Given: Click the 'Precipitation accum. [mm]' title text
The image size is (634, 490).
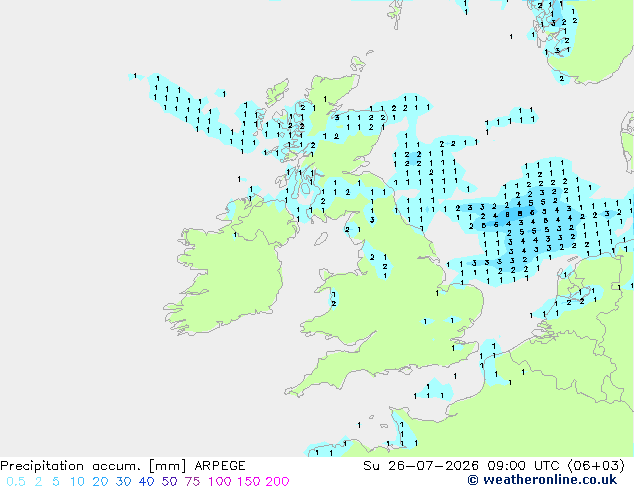Looking at the screenshot, I should (93, 466).
